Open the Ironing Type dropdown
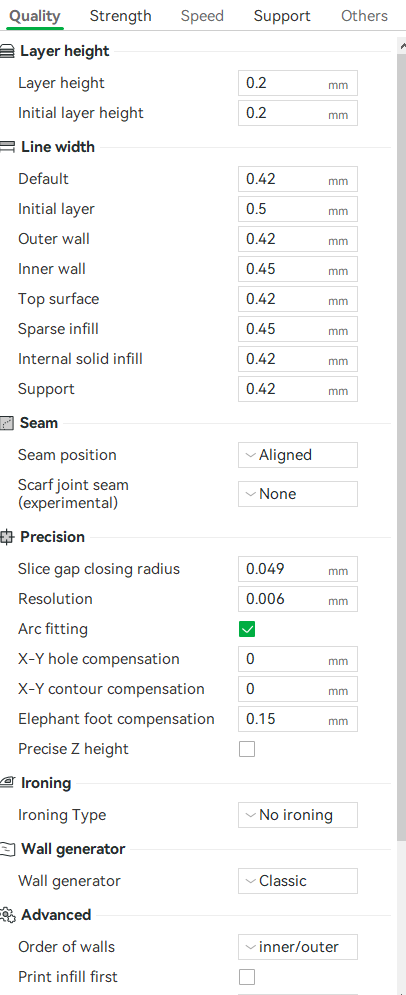Viewport: 406px width, 995px height. point(298,815)
